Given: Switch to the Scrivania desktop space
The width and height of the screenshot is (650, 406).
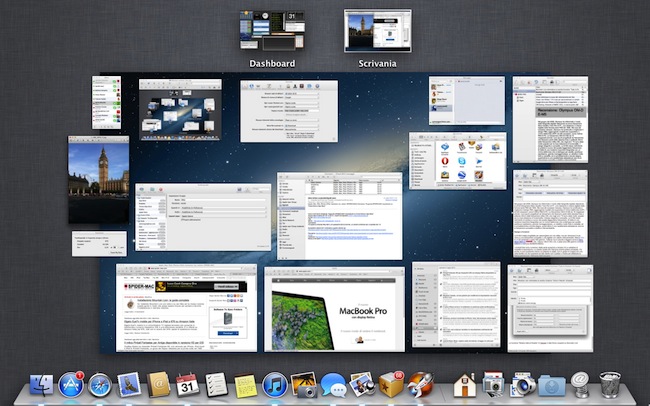Looking at the screenshot, I should (x=377, y=31).
